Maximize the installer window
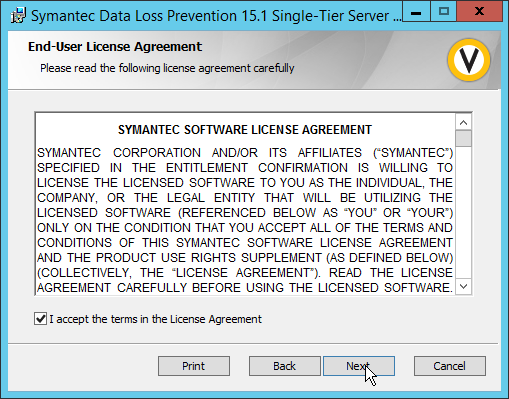The image size is (509, 399). pos(444,12)
